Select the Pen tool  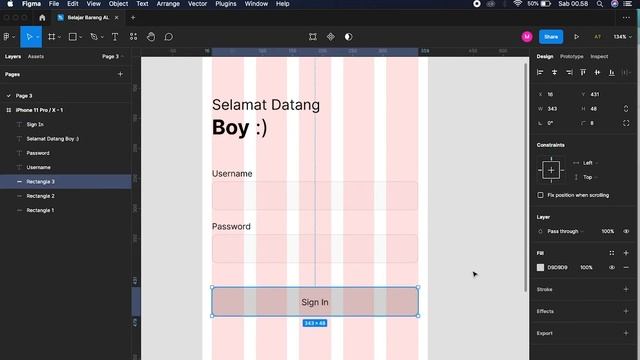tap(94, 37)
